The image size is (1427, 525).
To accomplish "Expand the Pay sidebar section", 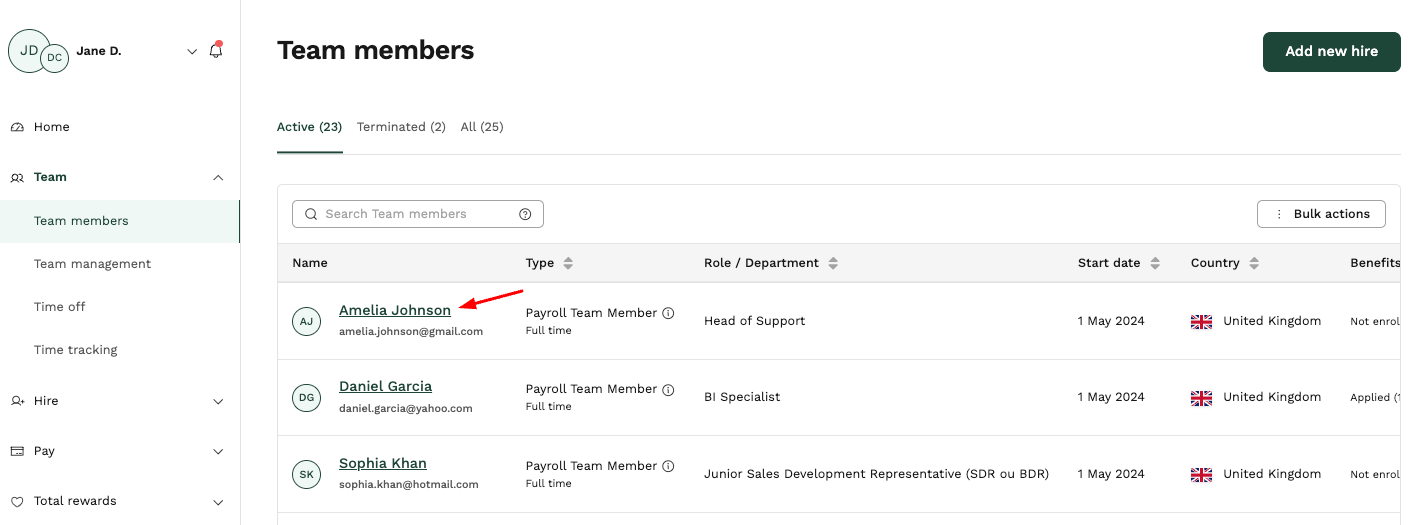I will [x=218, y=451].
